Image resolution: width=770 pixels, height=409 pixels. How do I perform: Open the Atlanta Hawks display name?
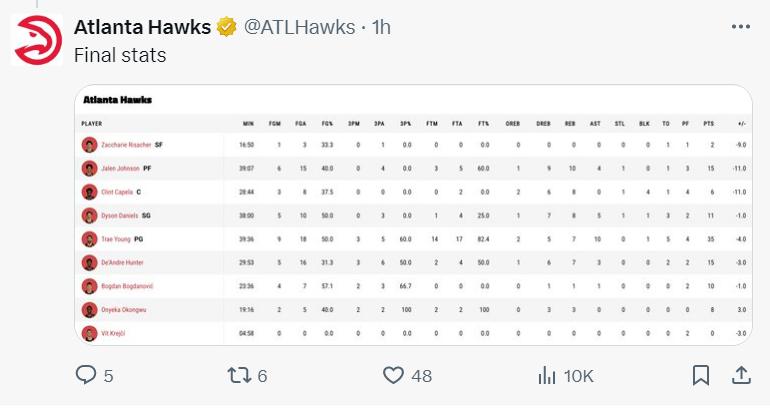(x=142, y=27)
